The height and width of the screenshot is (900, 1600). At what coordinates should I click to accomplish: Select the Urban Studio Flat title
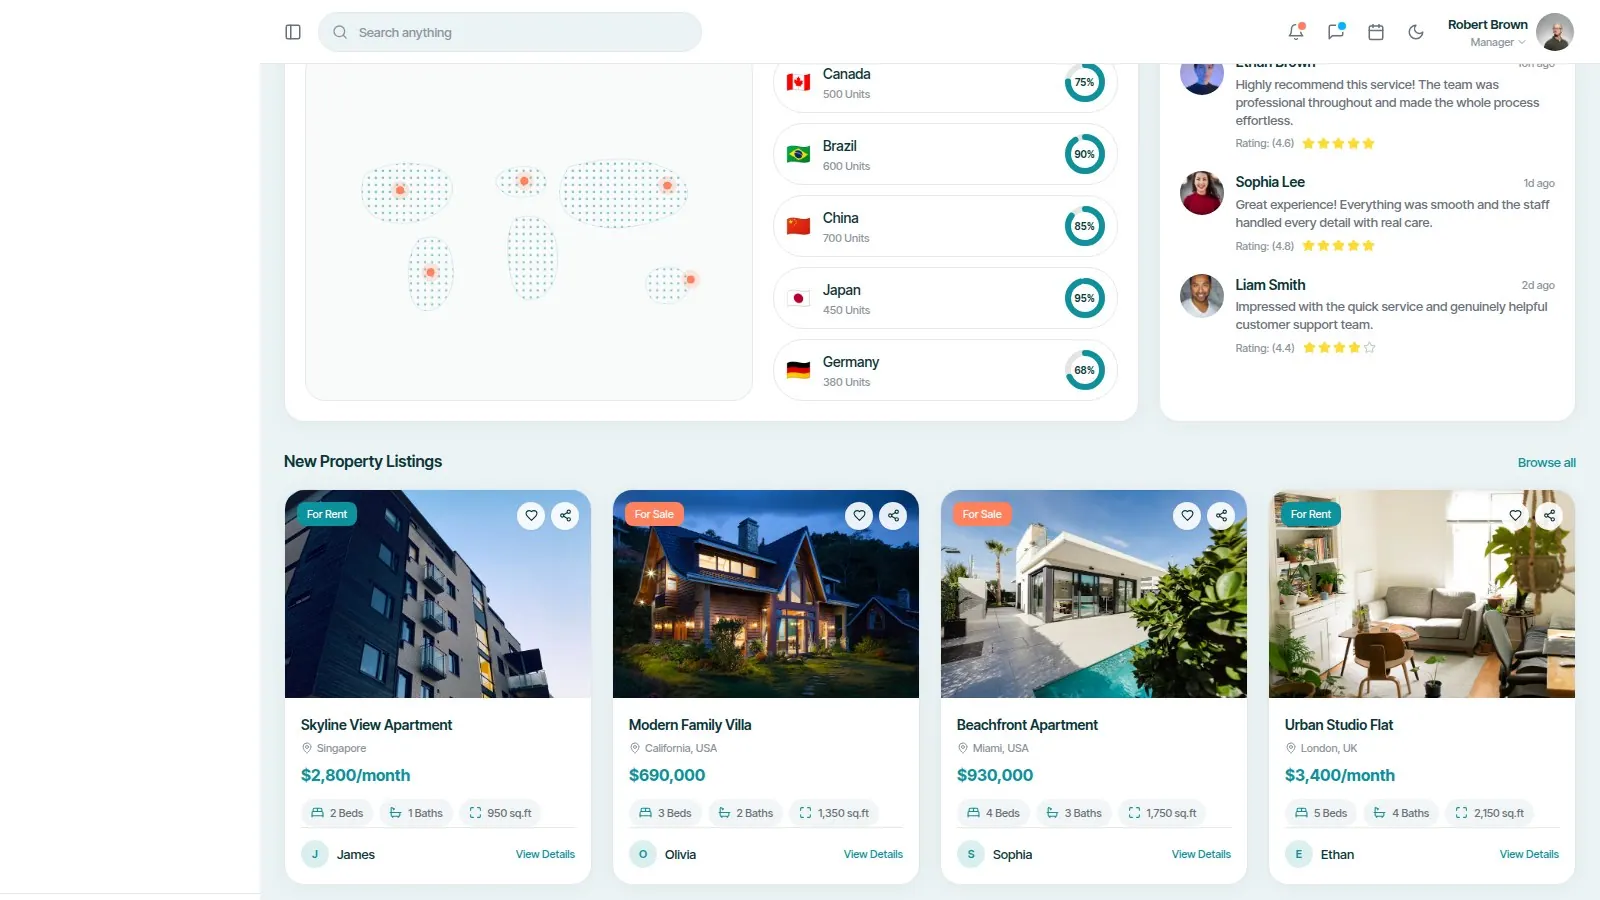coord(1339,725)
